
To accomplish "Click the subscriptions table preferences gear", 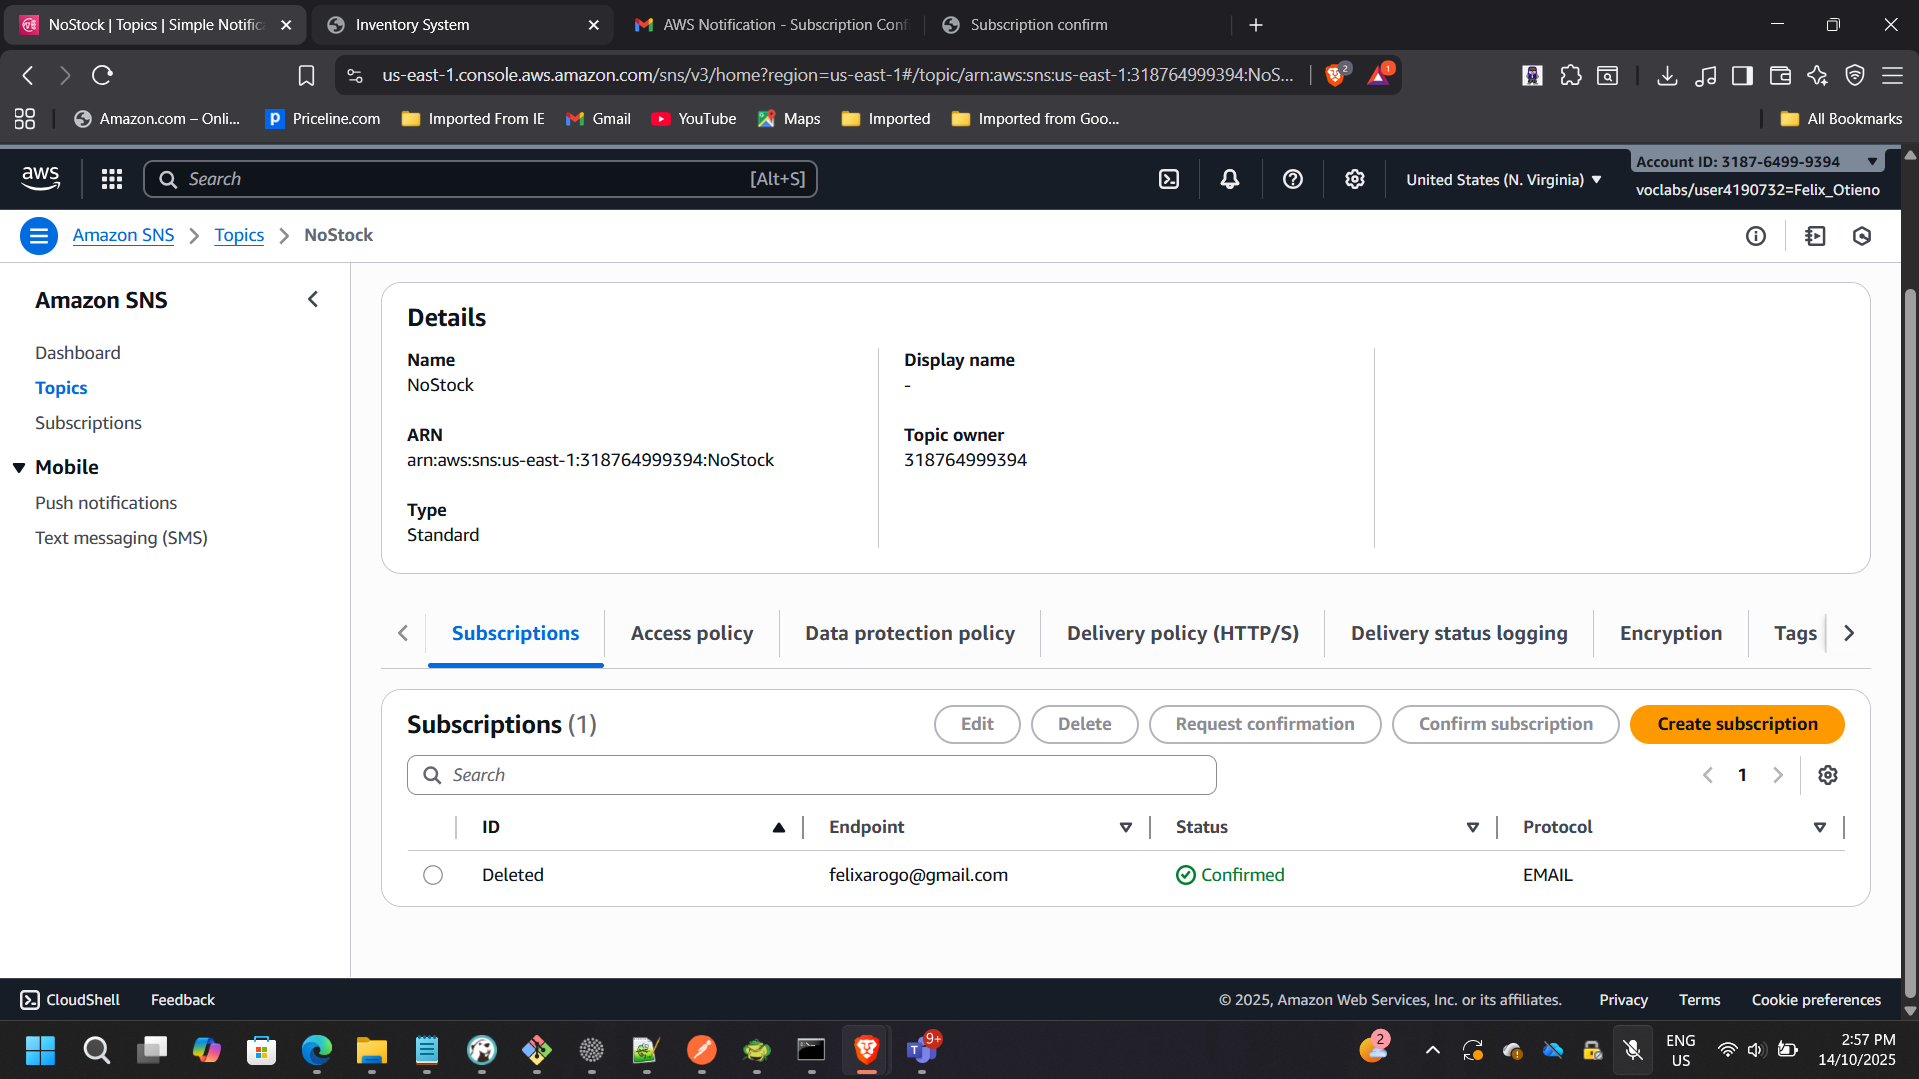I will pos(1827,775).
